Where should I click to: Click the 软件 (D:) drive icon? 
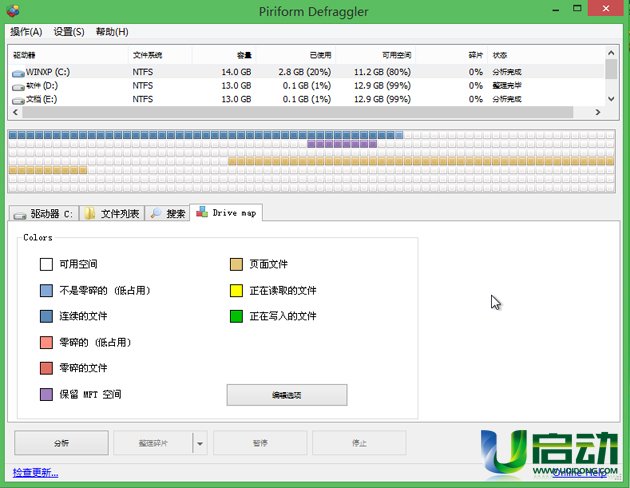(18, 87)
